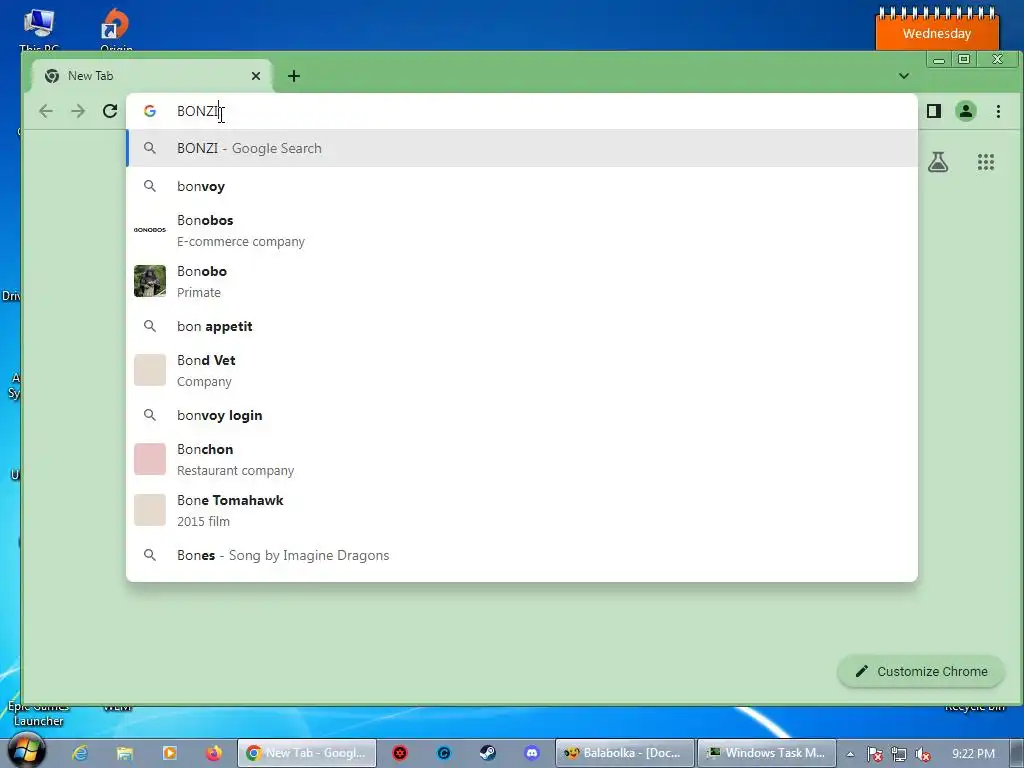The width and height of the screenshot is (1024, 768).
Task: Switch to Windows Task Manager taskbar button
Action: click(767, 753)
